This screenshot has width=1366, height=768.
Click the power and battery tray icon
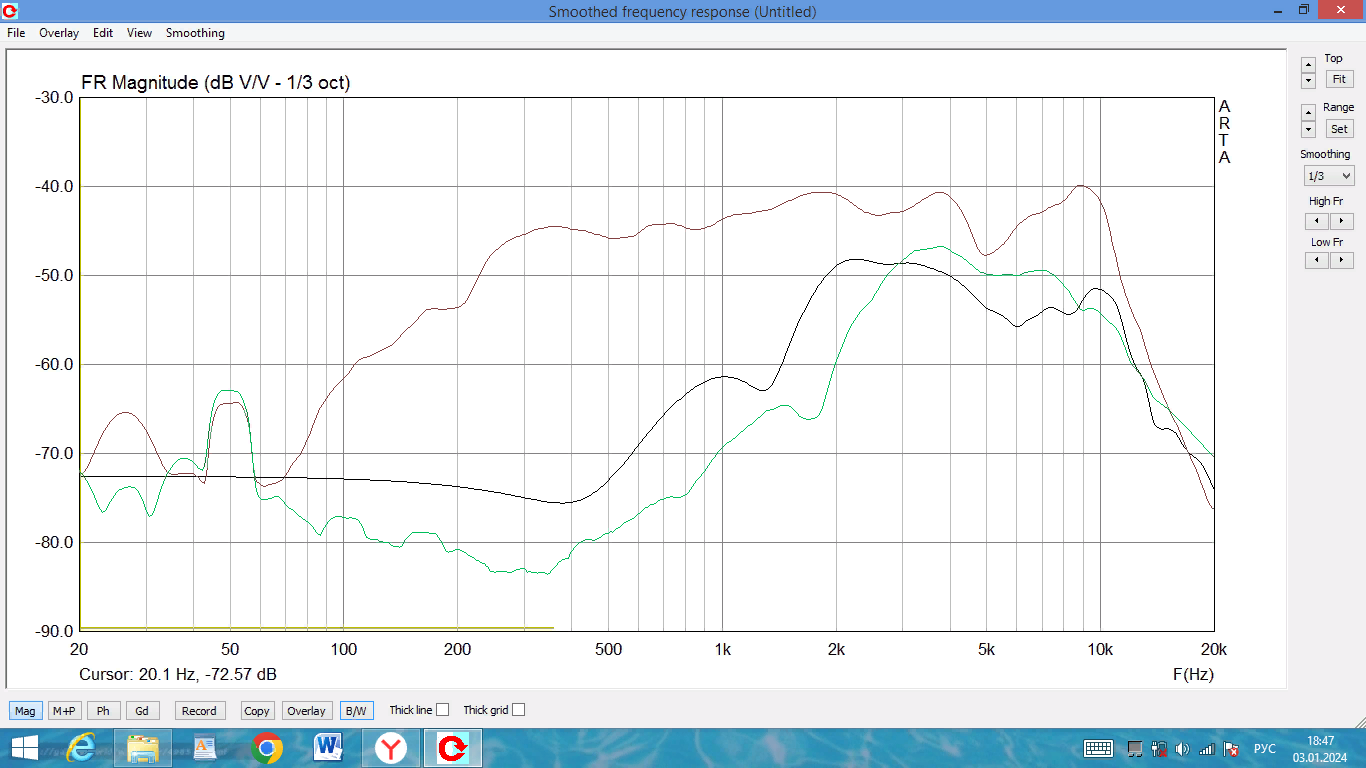(1159, 748)
